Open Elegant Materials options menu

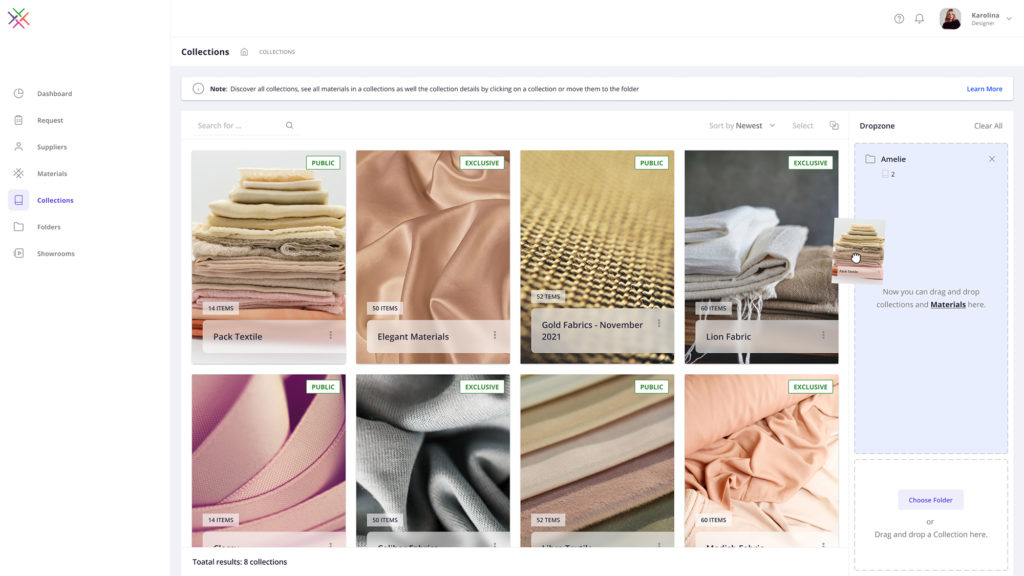click(x=494, y=335)
